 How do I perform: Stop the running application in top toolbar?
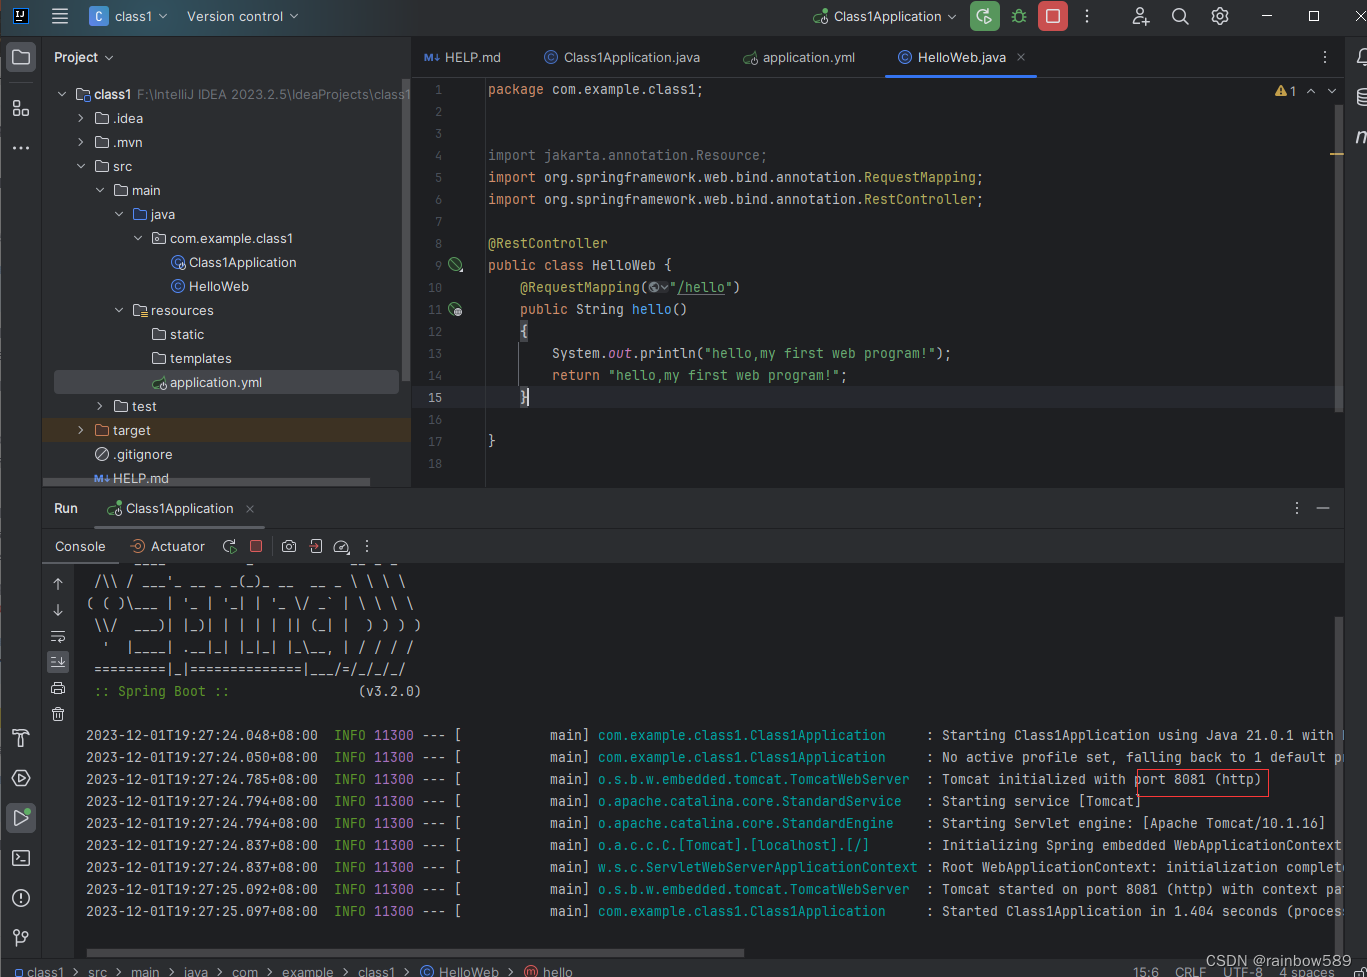click(x=1052, y=16)
